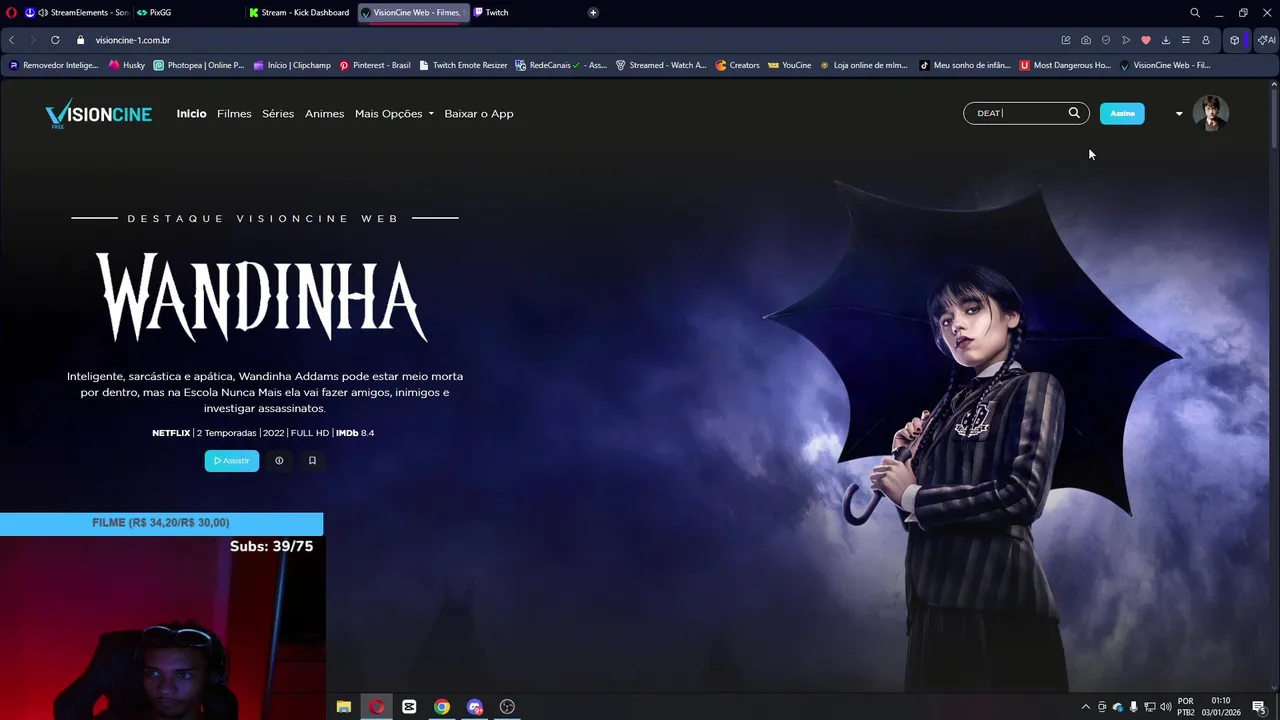Image resolution: width=1280 pixels, height=720 pixels.
Task: Take a snapshot with the camera icon
Action: tap(1086, 40)
